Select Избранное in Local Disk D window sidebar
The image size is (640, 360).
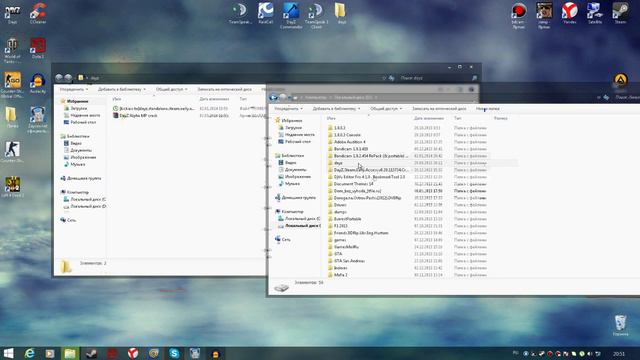click(289, 120)
